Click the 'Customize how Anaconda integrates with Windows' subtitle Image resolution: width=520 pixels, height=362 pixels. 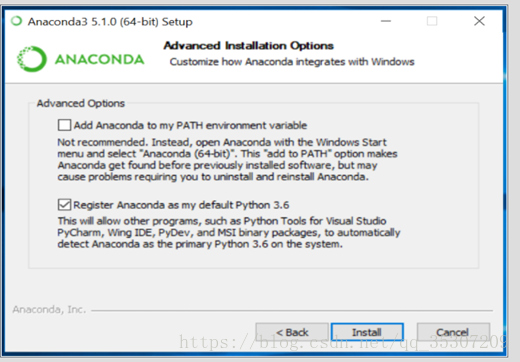292,62
